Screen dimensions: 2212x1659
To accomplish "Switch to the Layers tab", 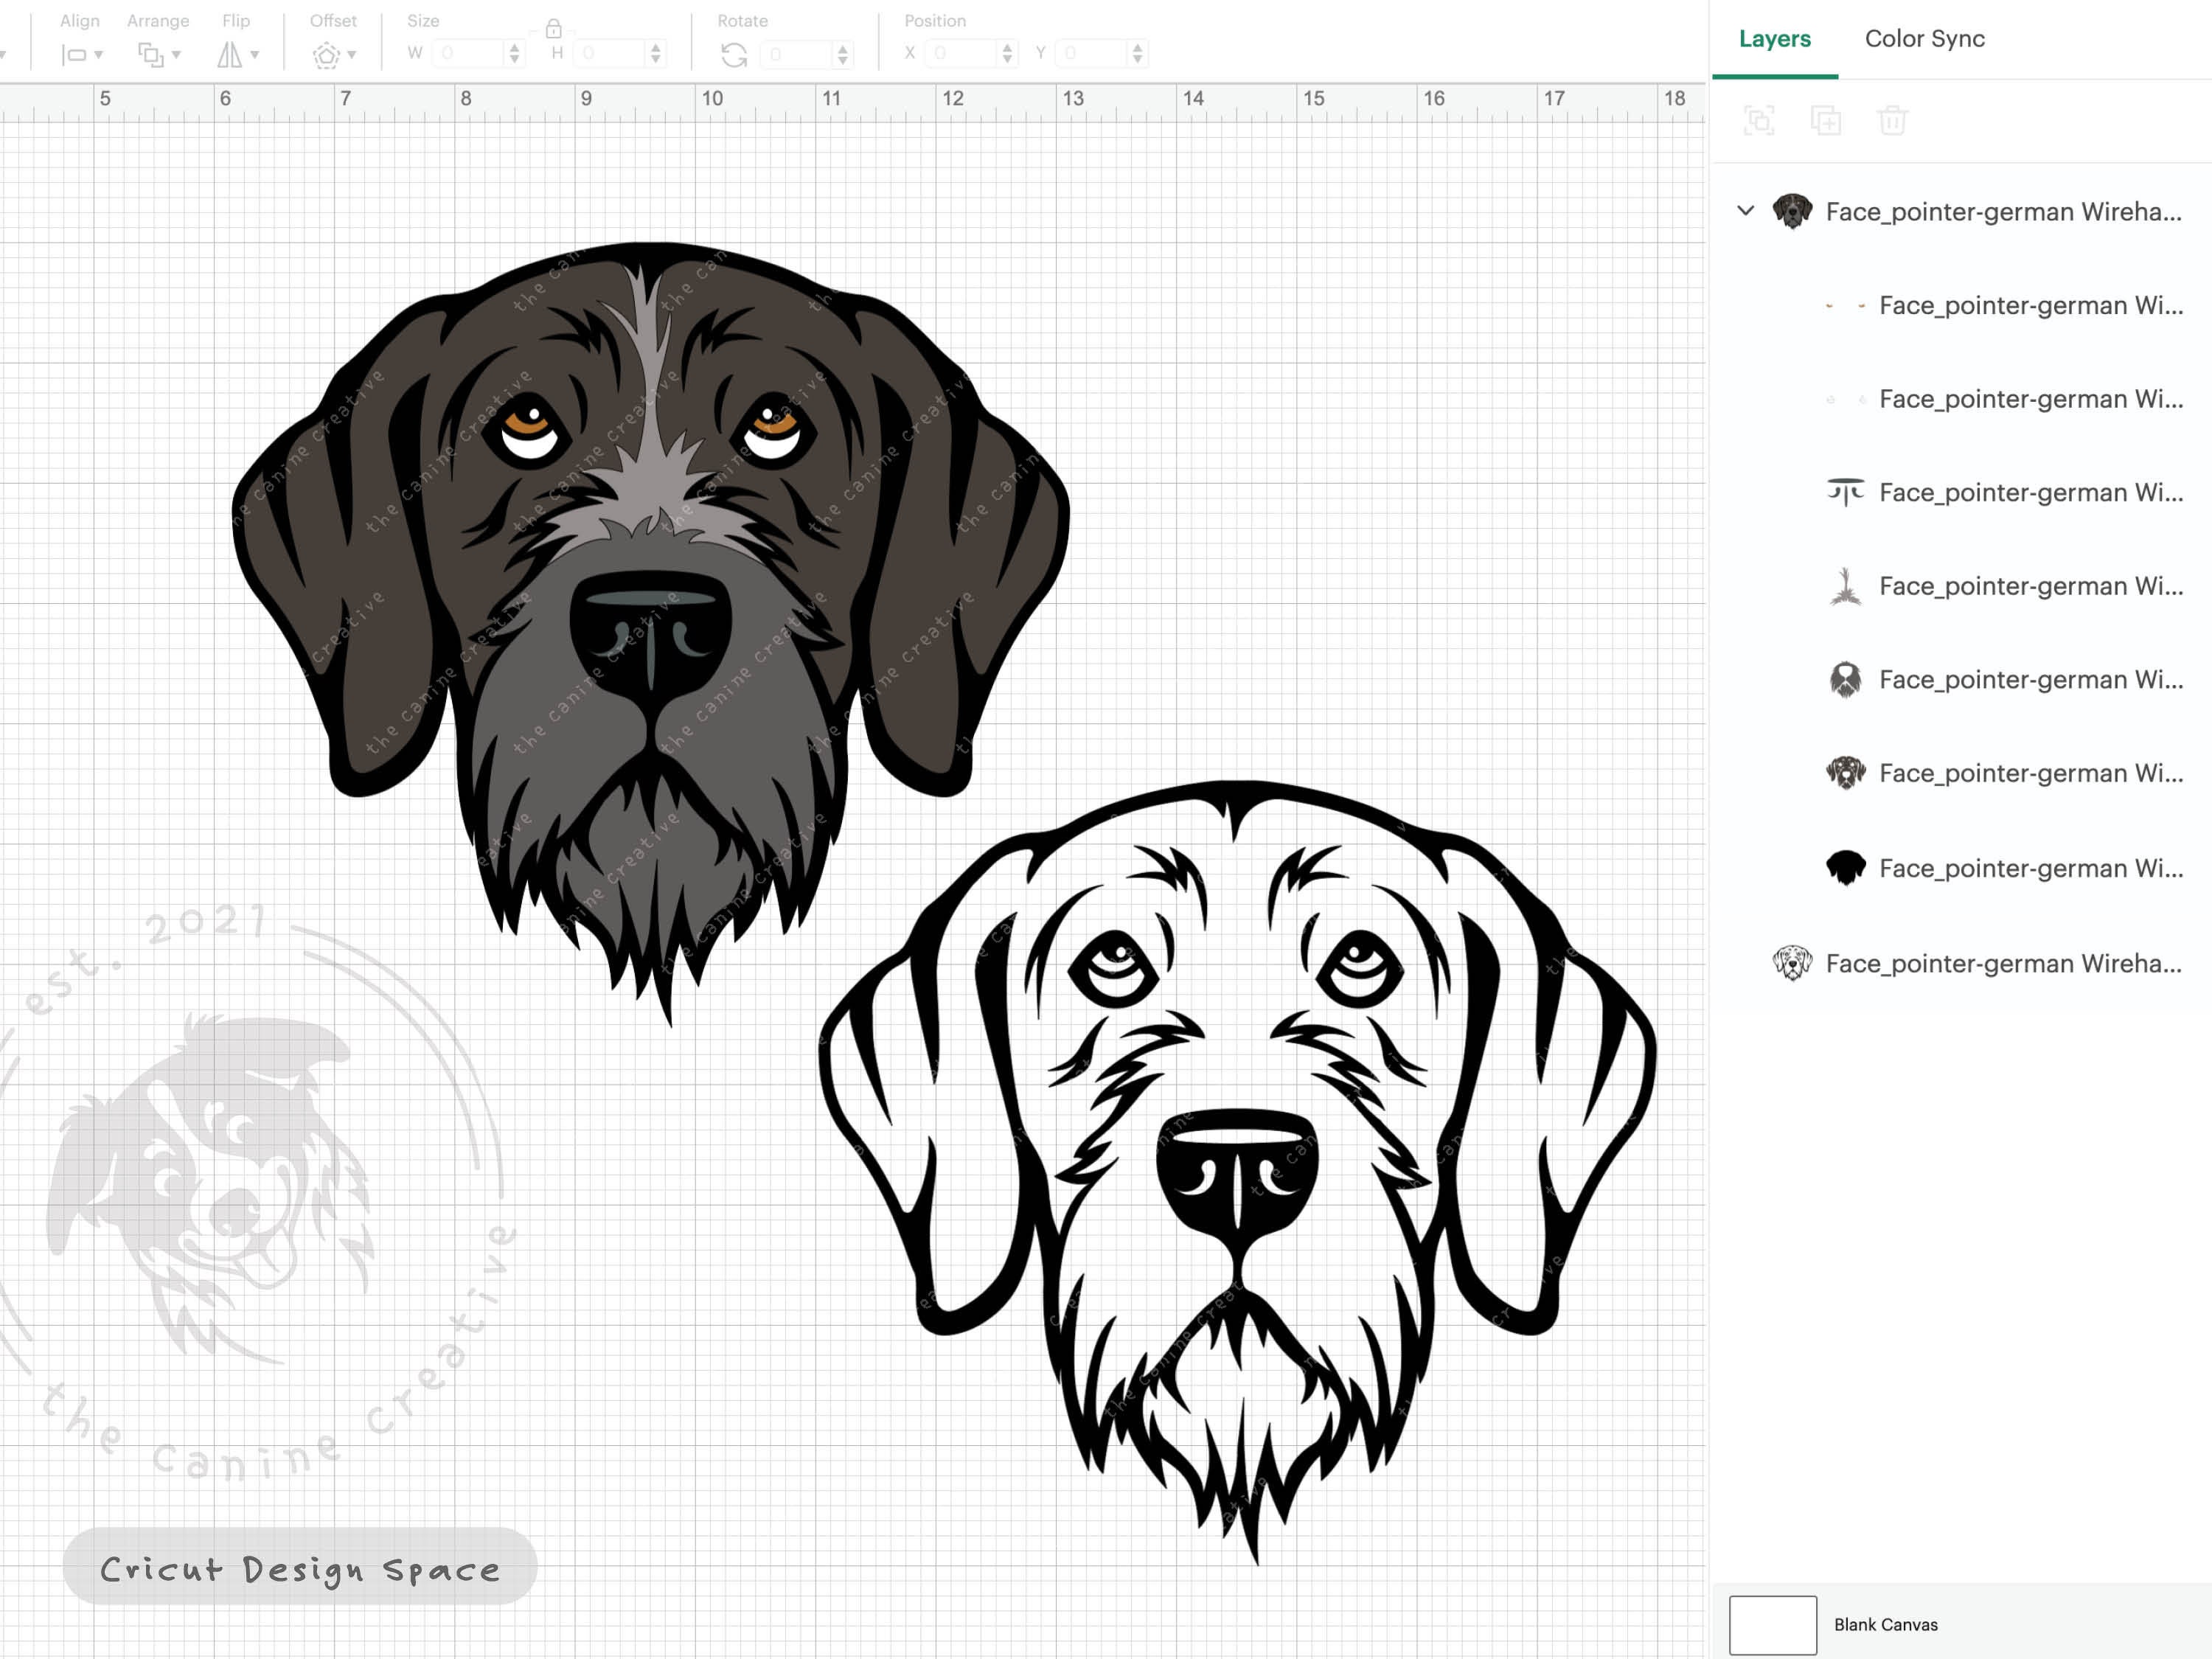I will point(1773,38).
